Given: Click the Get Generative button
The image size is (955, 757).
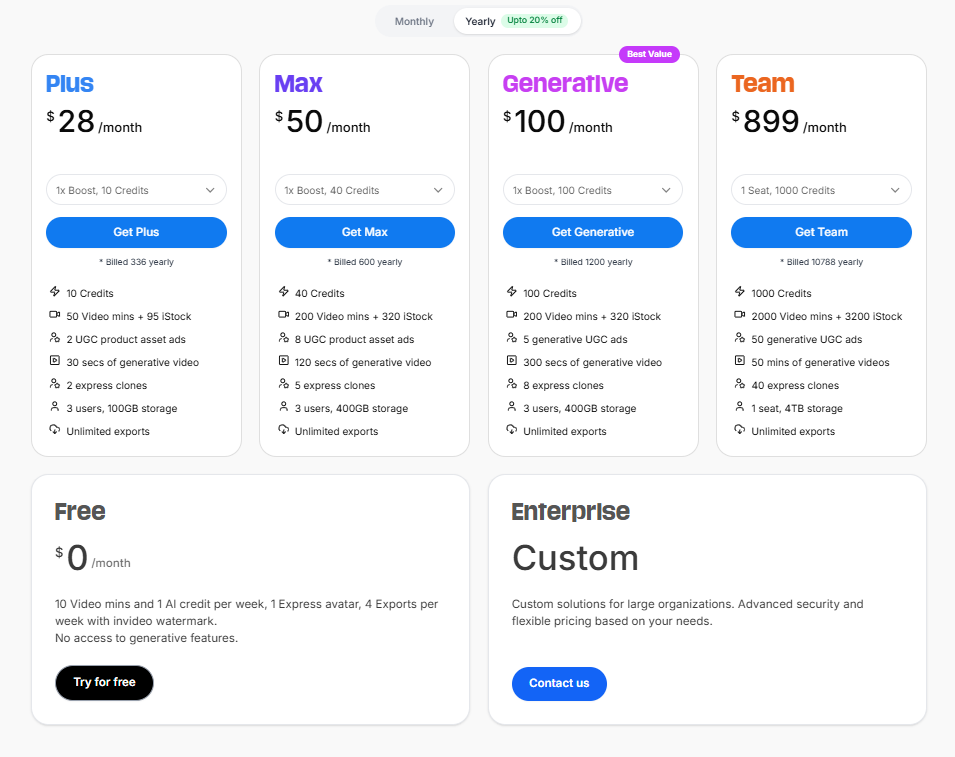Looking at the screenshot, I should click(x=592, y=231).
